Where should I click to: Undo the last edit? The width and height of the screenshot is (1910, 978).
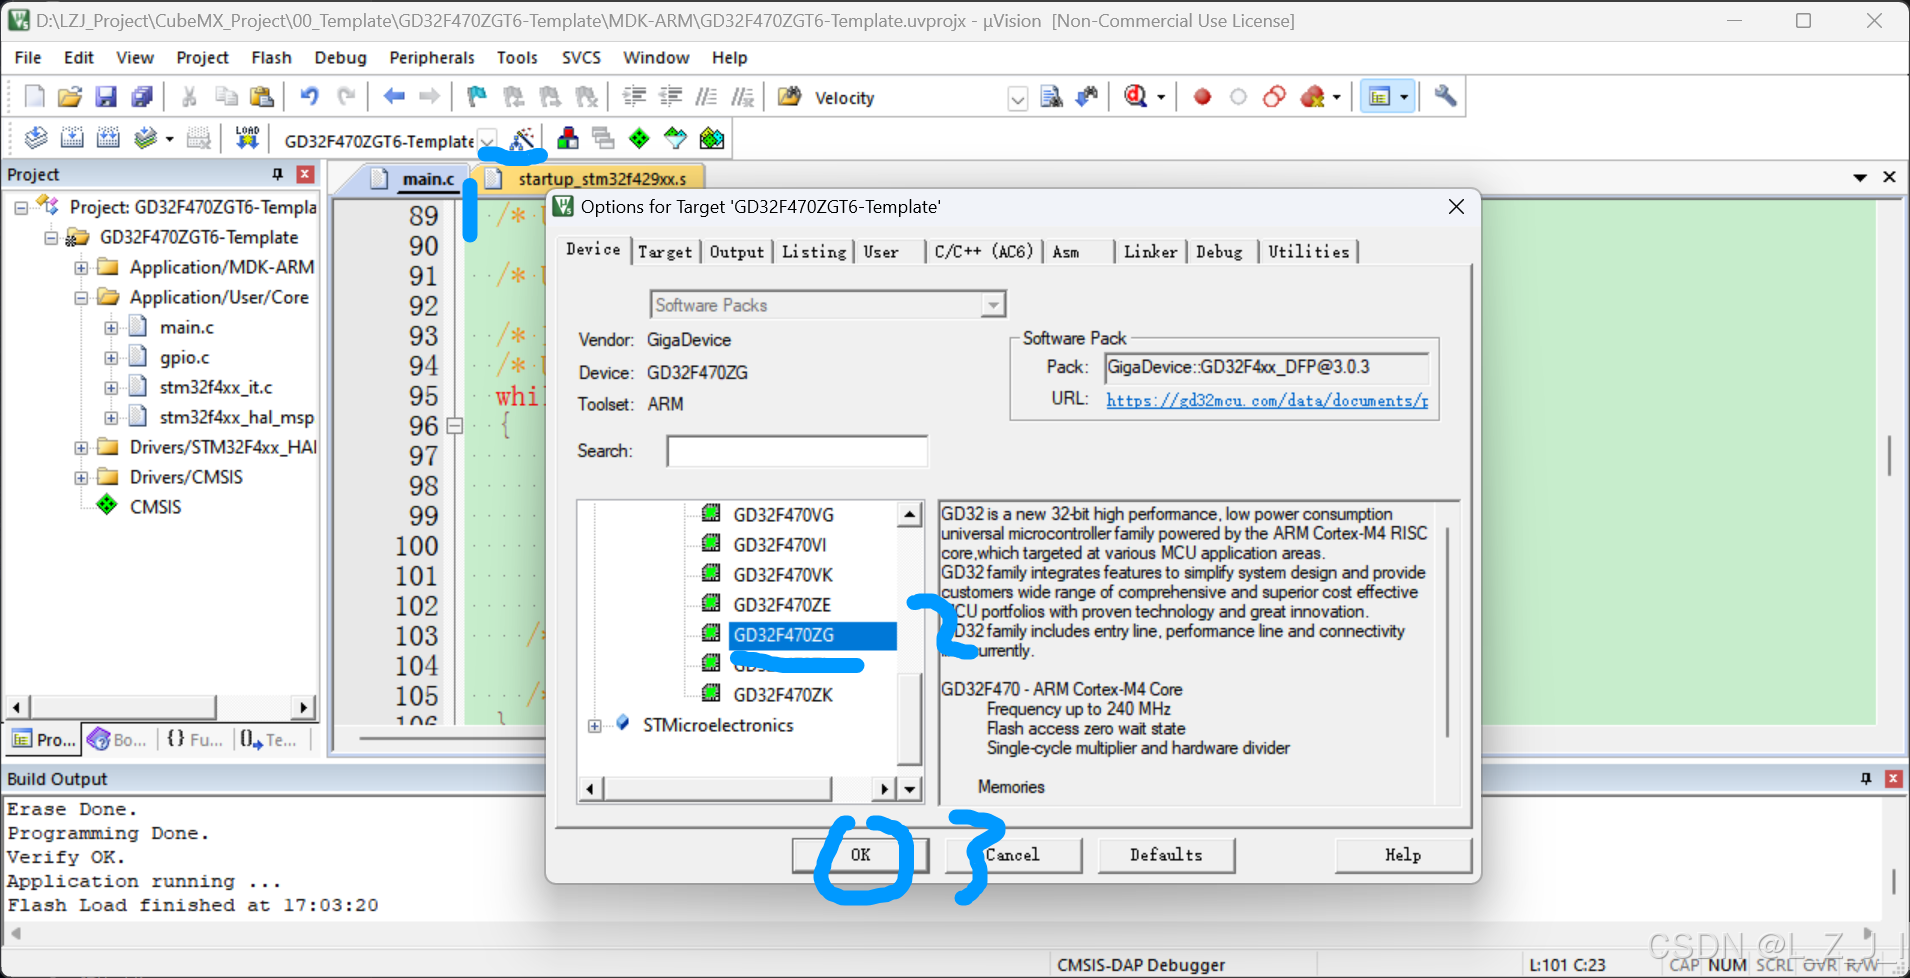pyautogui.click(x=310, y=97)
